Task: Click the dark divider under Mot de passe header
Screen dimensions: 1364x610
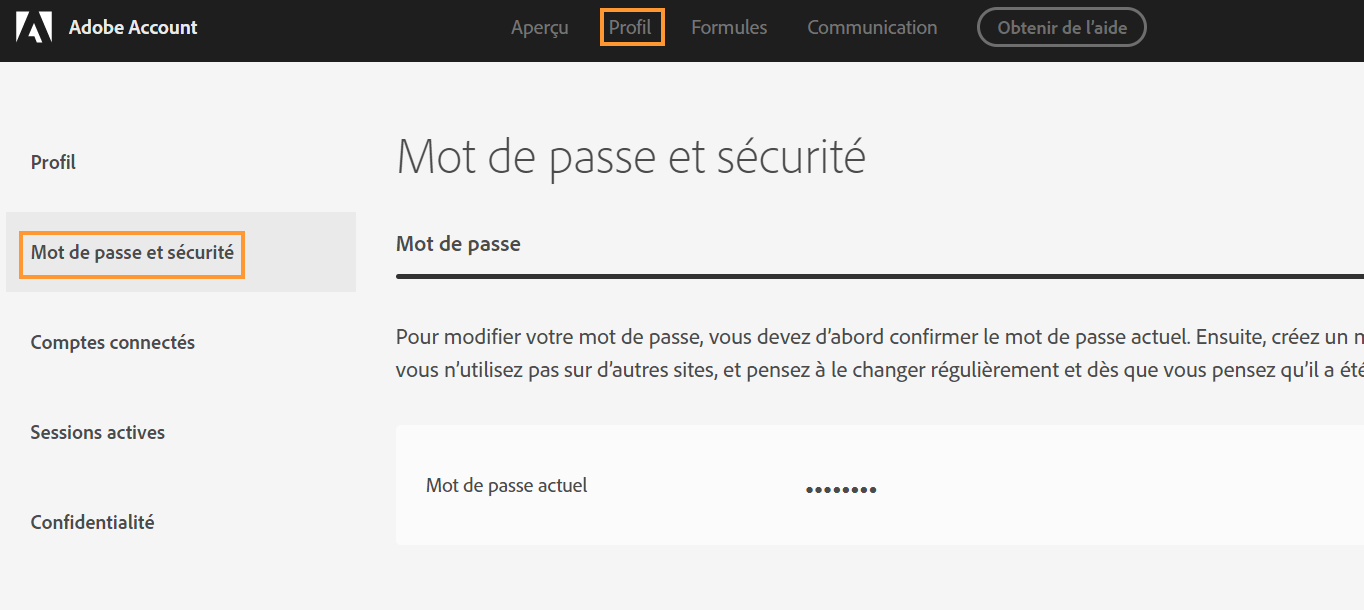Action: 878,276
